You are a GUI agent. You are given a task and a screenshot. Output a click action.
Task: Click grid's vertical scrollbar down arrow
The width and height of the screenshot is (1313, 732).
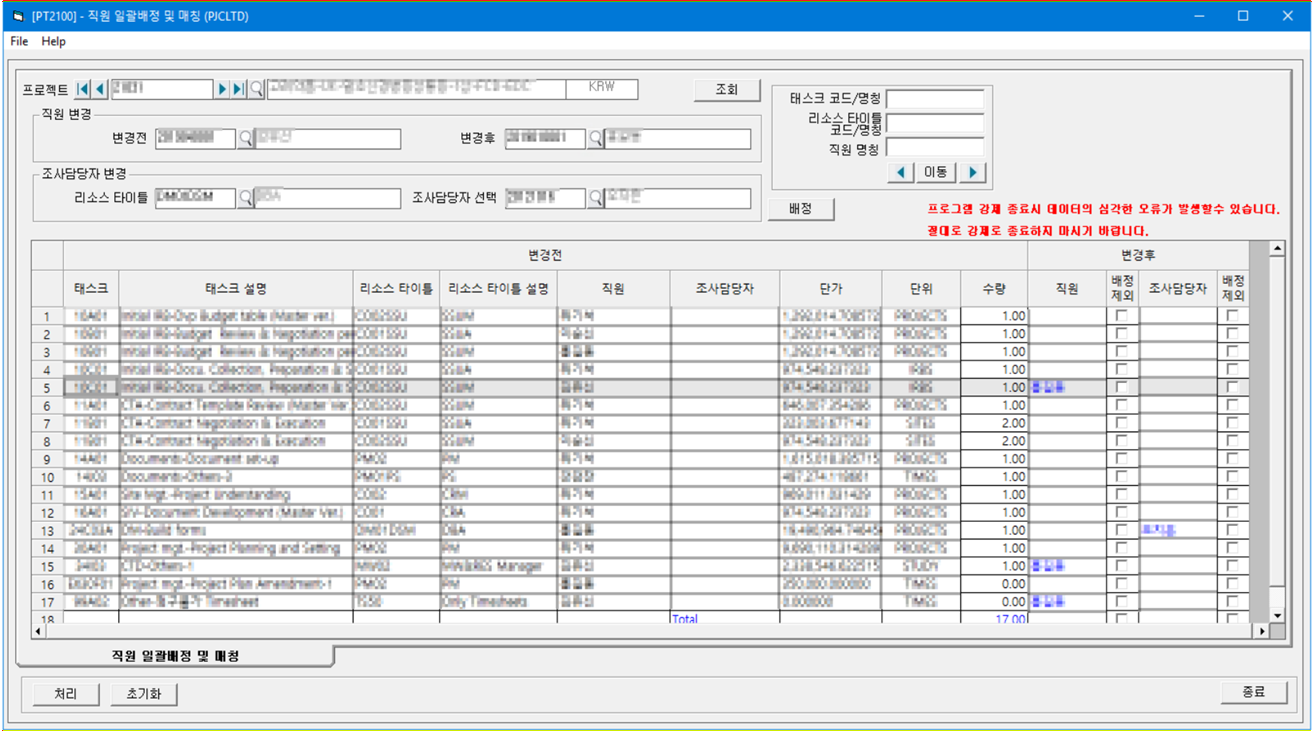click(1276, 615)
